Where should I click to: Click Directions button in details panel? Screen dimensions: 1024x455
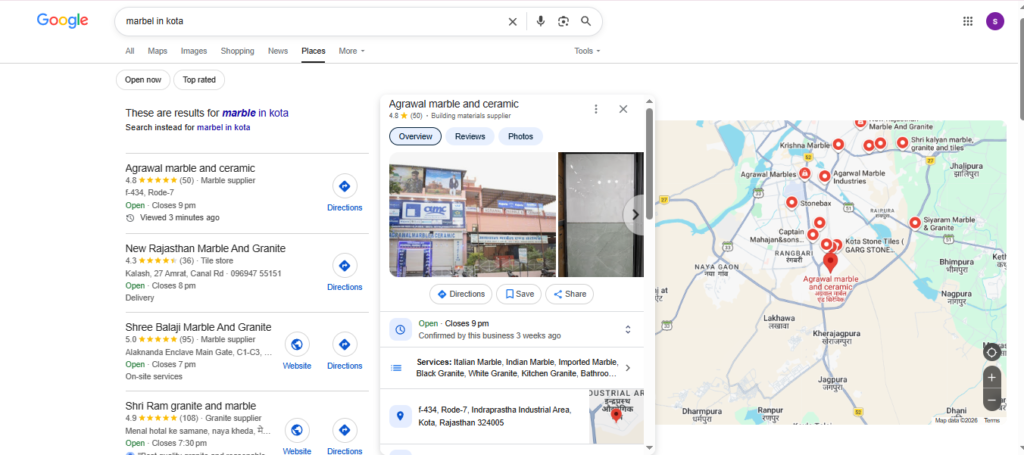(461, 294)
